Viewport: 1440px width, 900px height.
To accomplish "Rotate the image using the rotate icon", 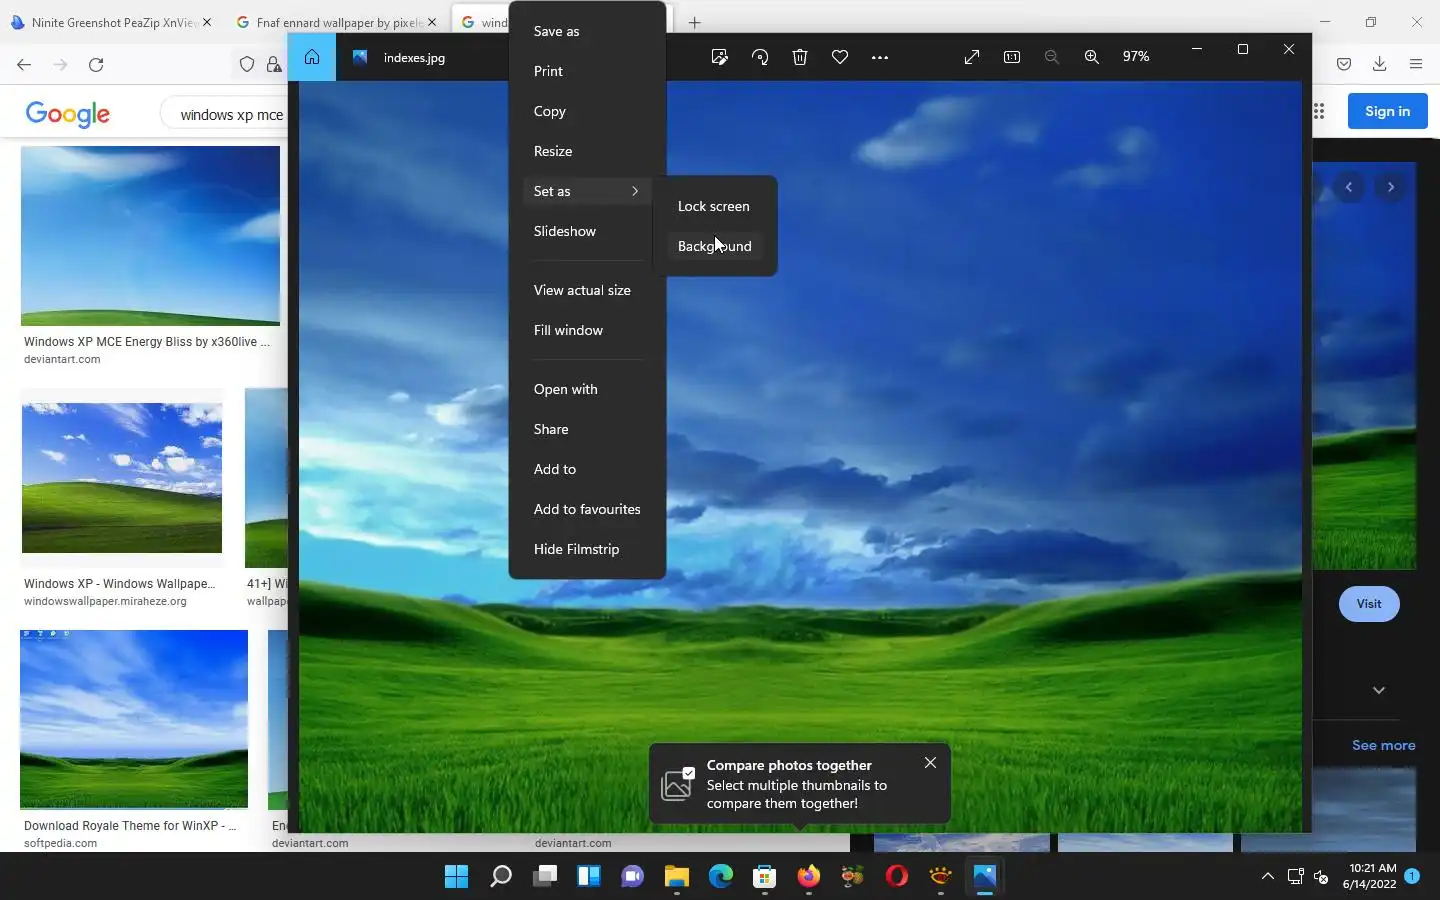I will pos(760,57).
